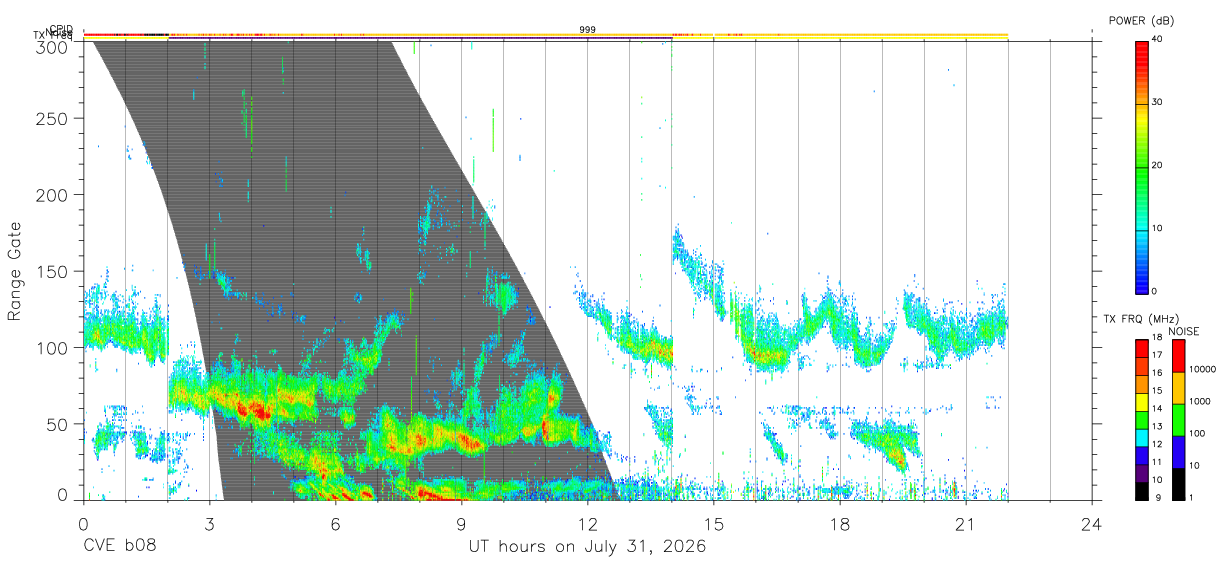Click the 1000 label on noise scale
Screen dimensions: 1228x567
(x=1200, y=401)
